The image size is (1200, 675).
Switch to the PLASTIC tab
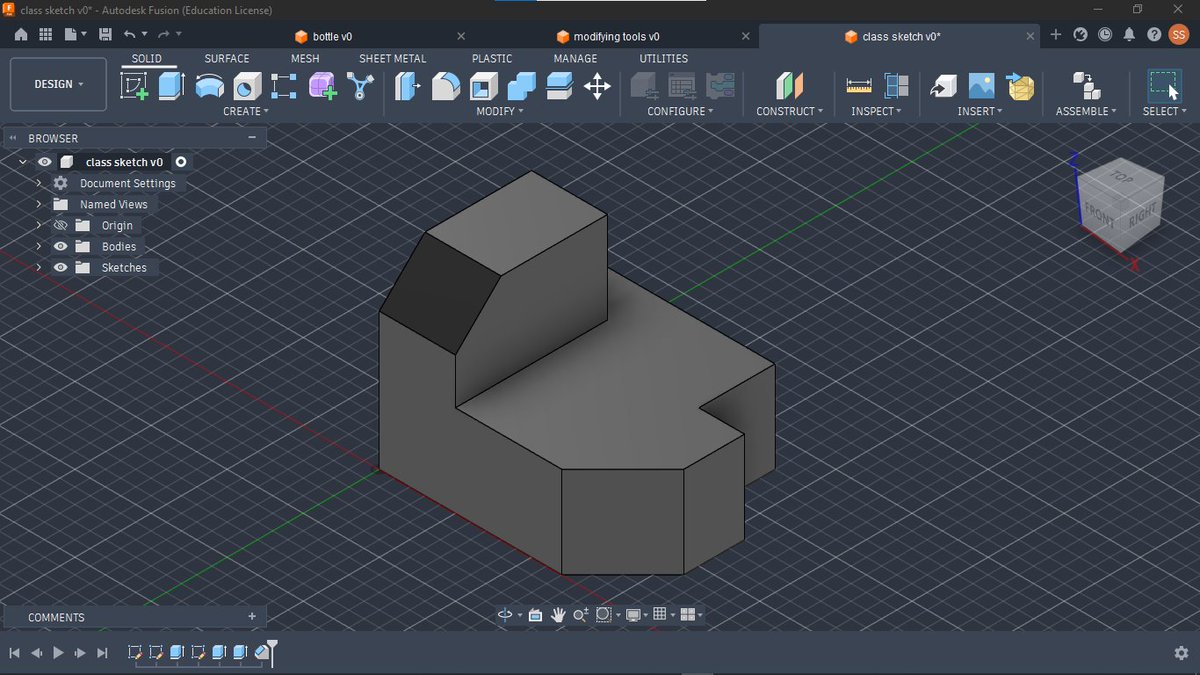[492, 59]
